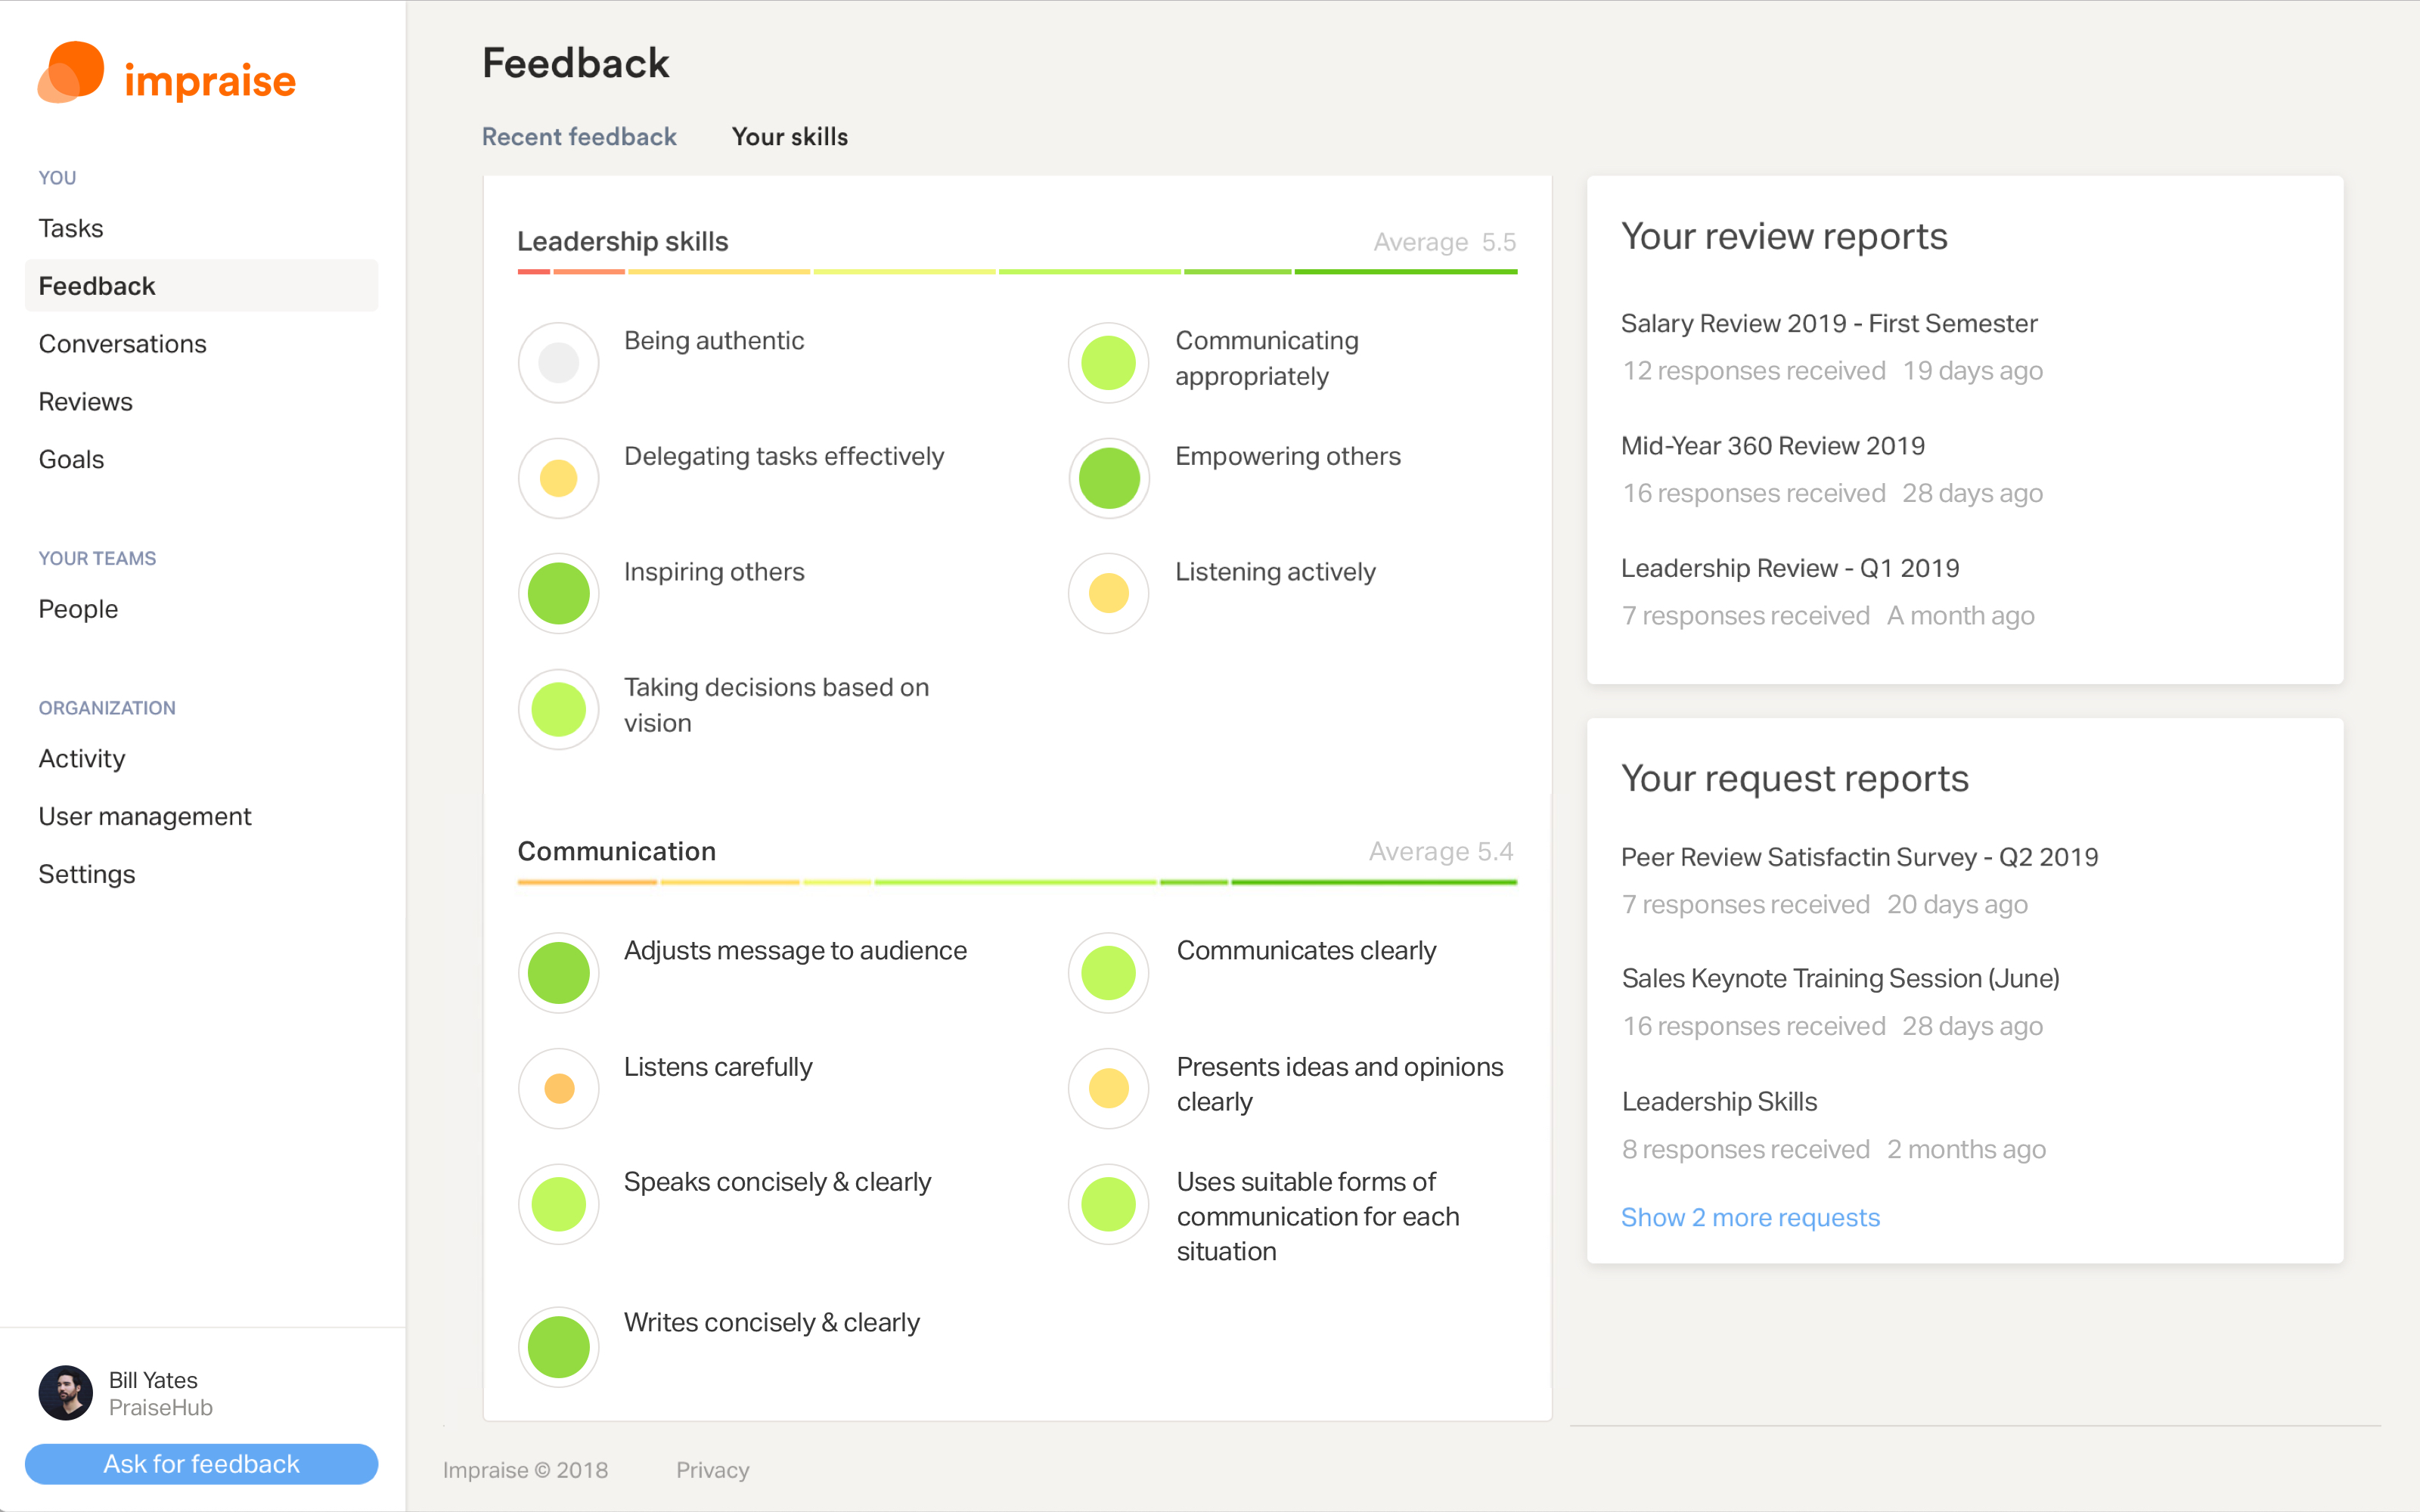2420x1512 pixels.
Task: Open Conversations in the sidebar
Action: click(x=122, y=344)
